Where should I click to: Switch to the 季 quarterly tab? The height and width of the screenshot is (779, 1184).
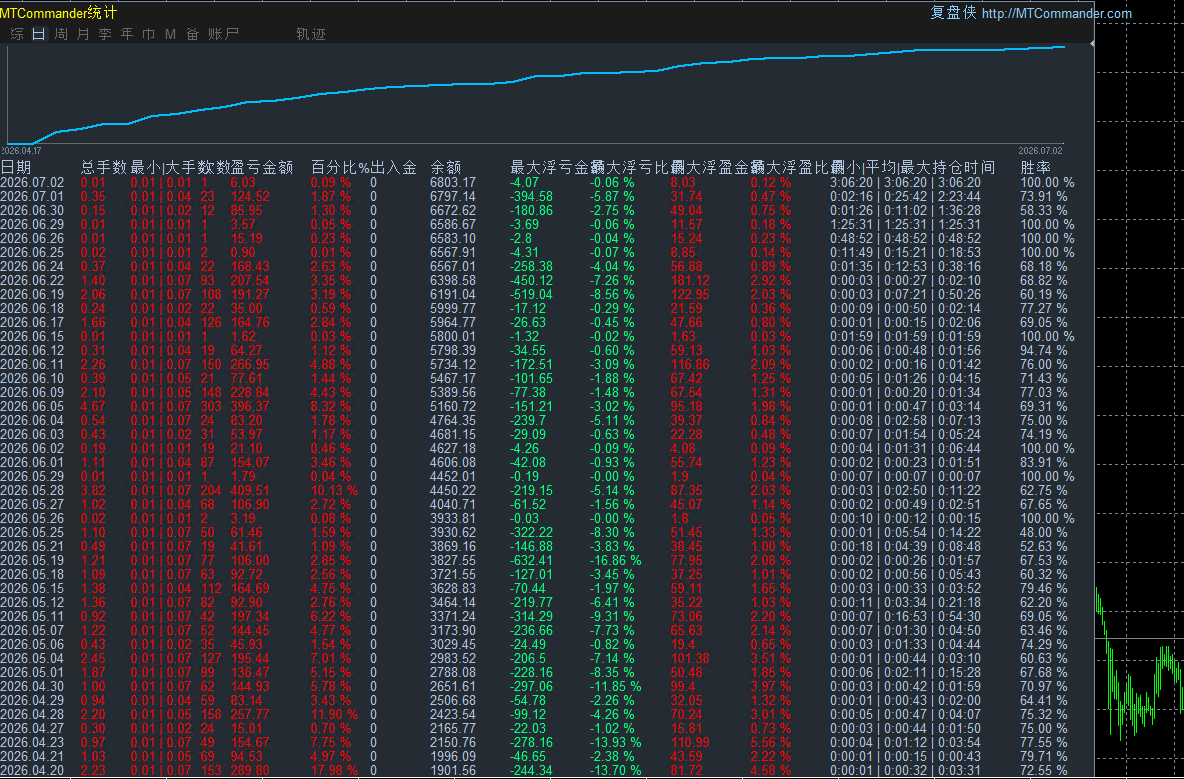(x=105, y=34)
